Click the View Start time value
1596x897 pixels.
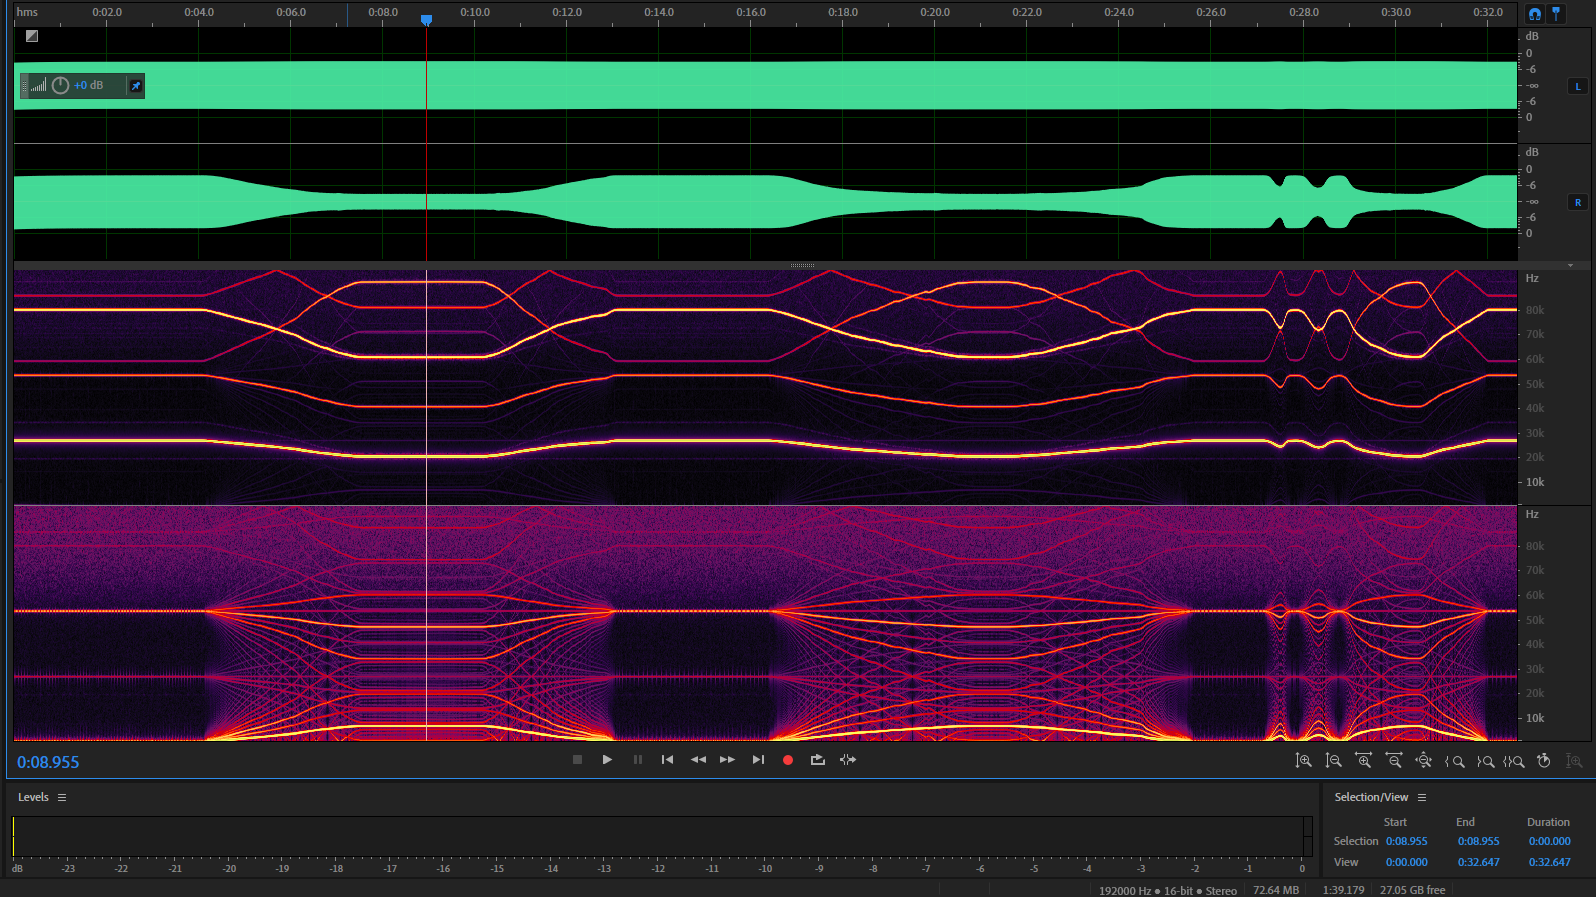pos(1406,863)
